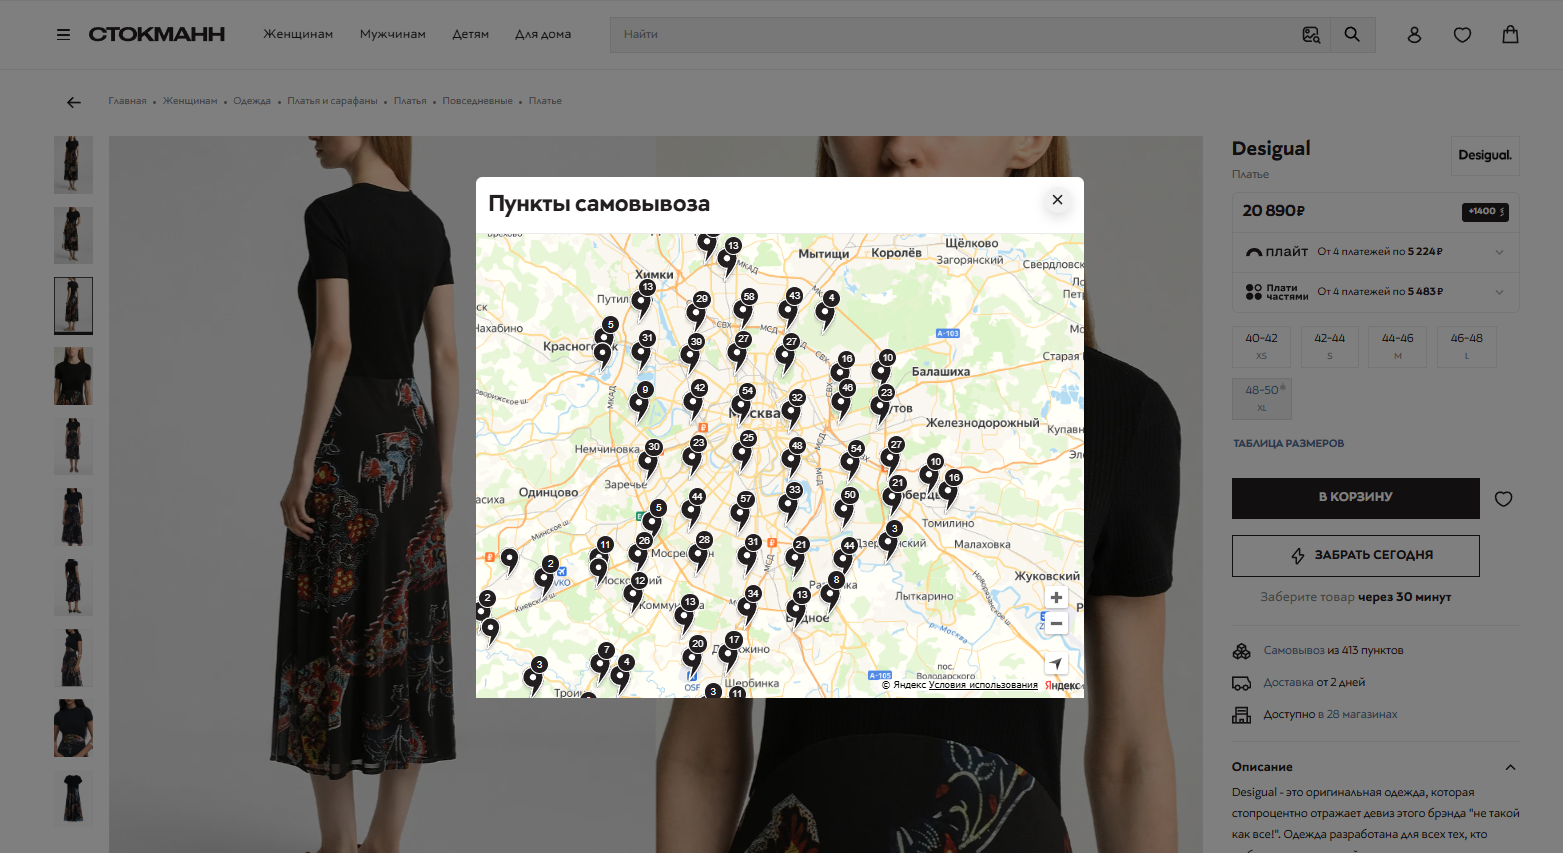The width and height of the screenshot is (1563, 853).
Task: Open the hamburger menu
Action: (x=63, y=35)
